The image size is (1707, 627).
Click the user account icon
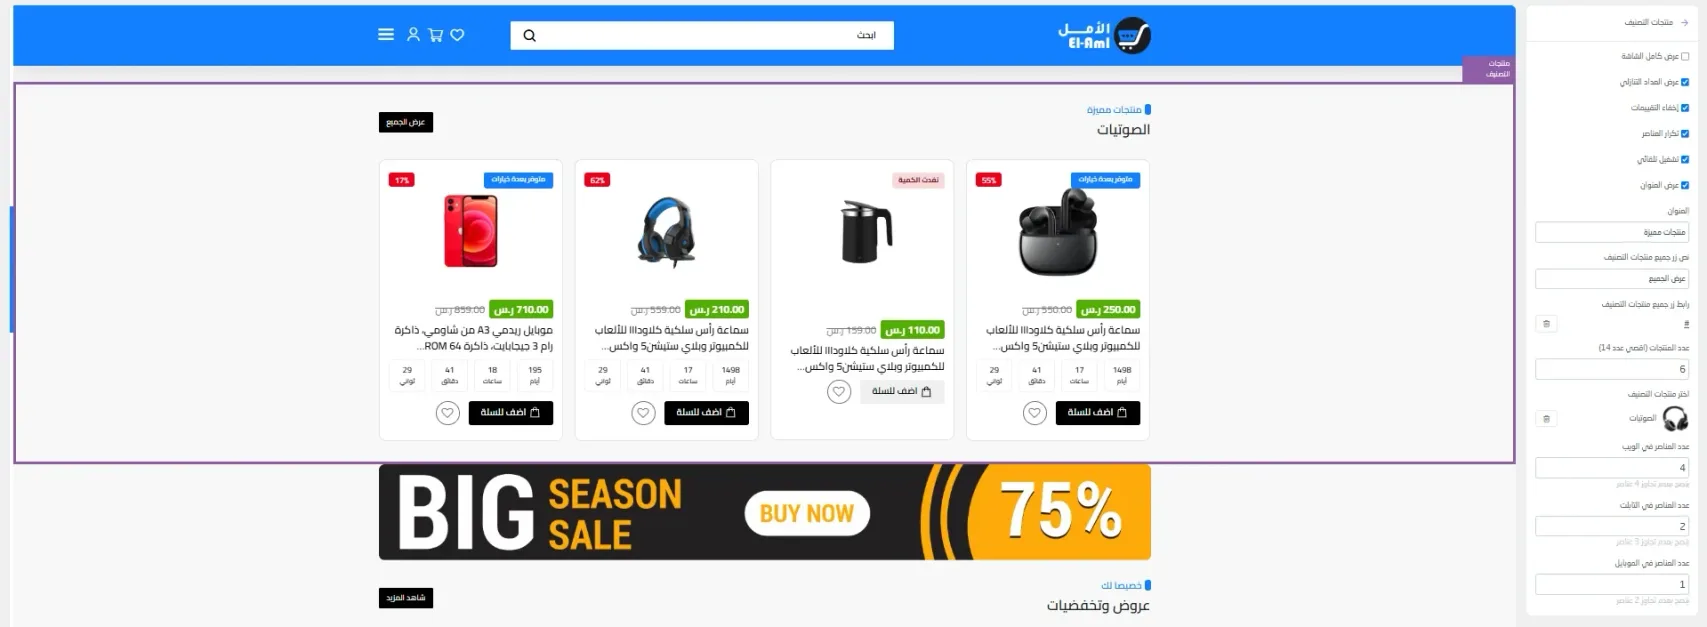[413, 34]
